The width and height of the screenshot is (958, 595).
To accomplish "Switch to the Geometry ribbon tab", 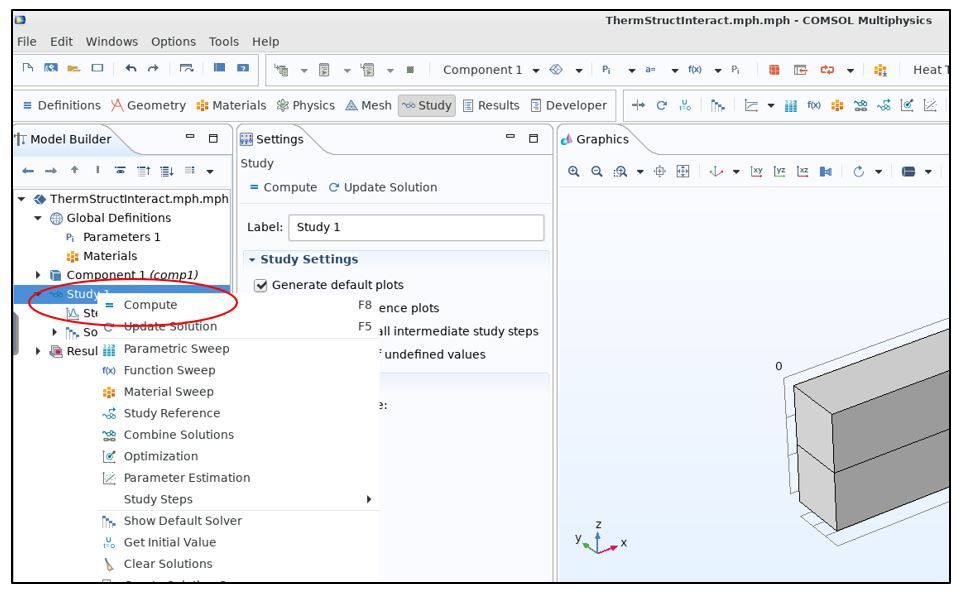I will [x=148, y=106].
